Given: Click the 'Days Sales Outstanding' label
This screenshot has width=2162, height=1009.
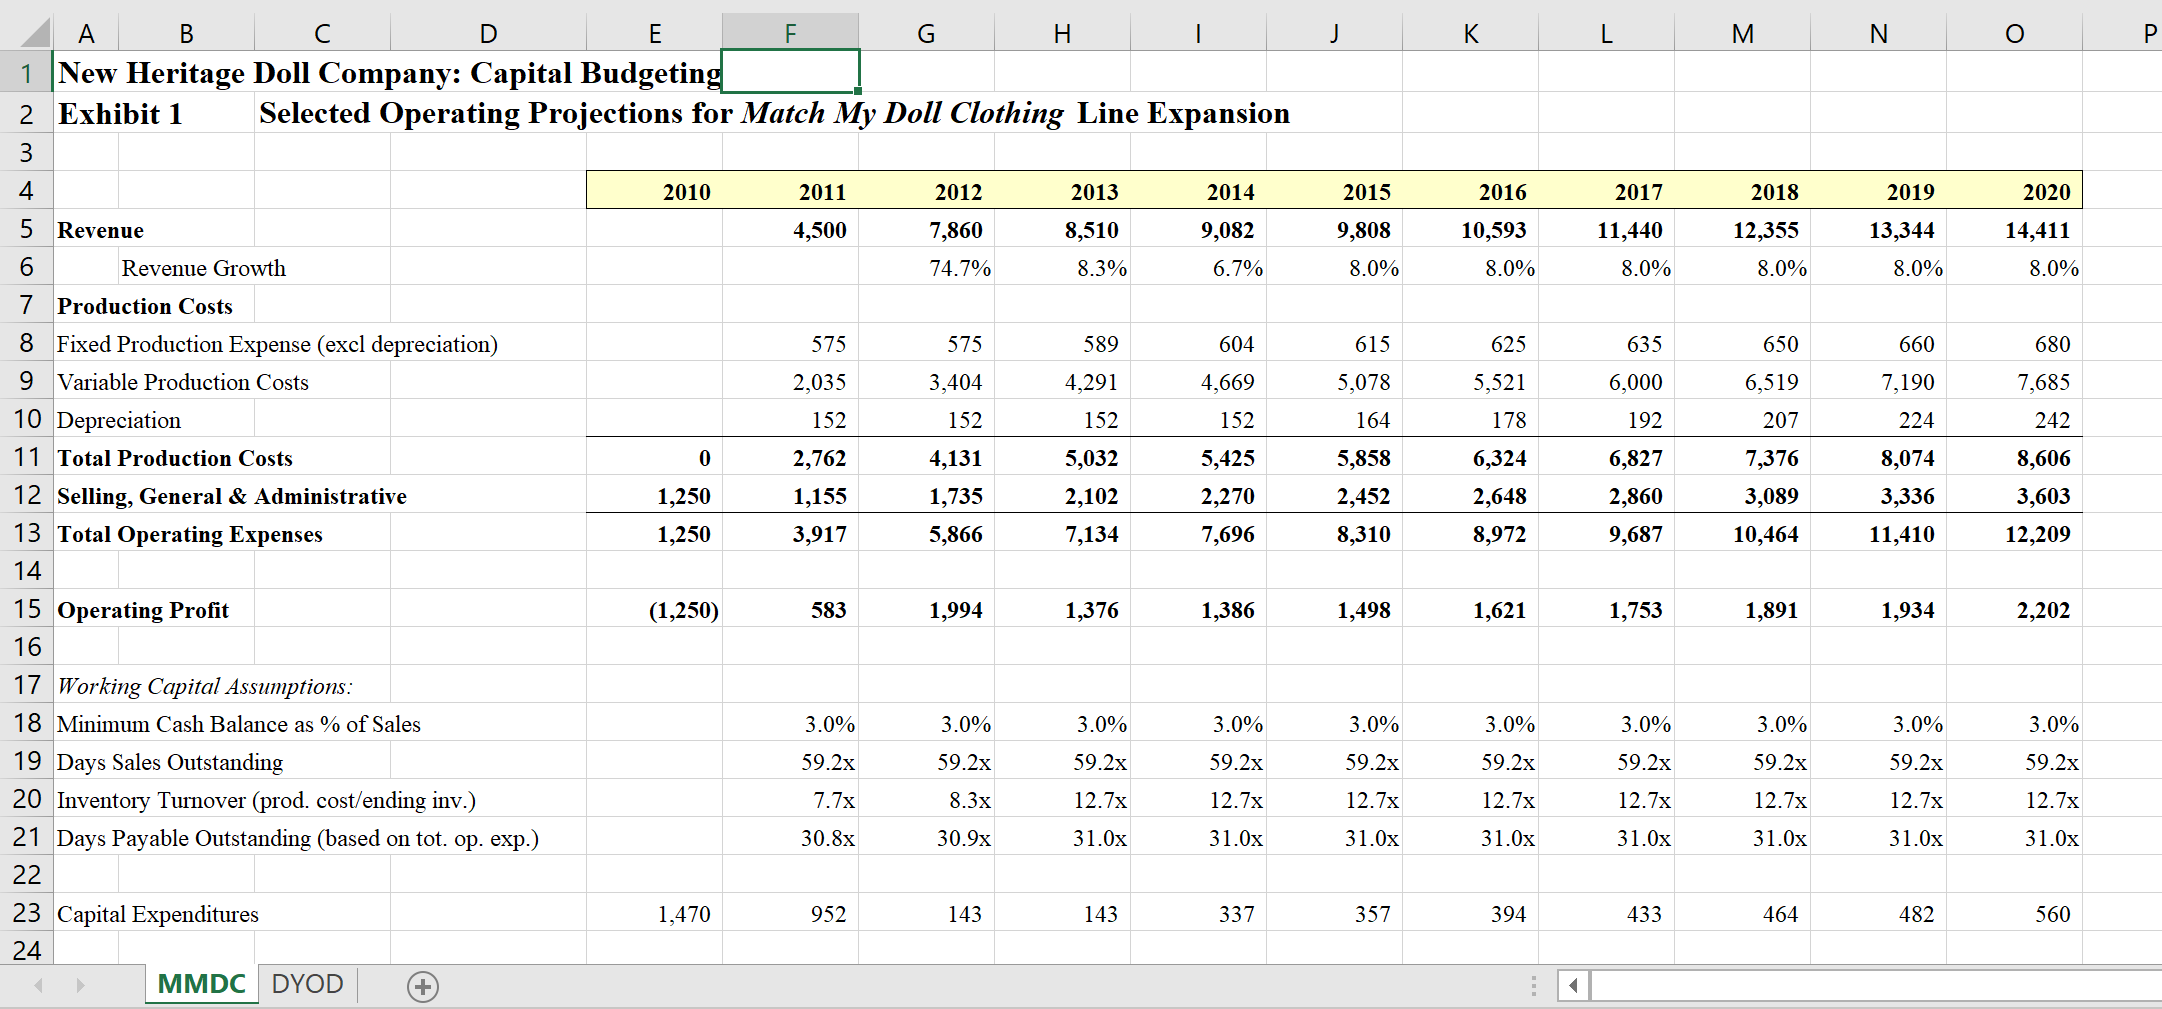Looking at the screenshot, I should coord(169,762).
